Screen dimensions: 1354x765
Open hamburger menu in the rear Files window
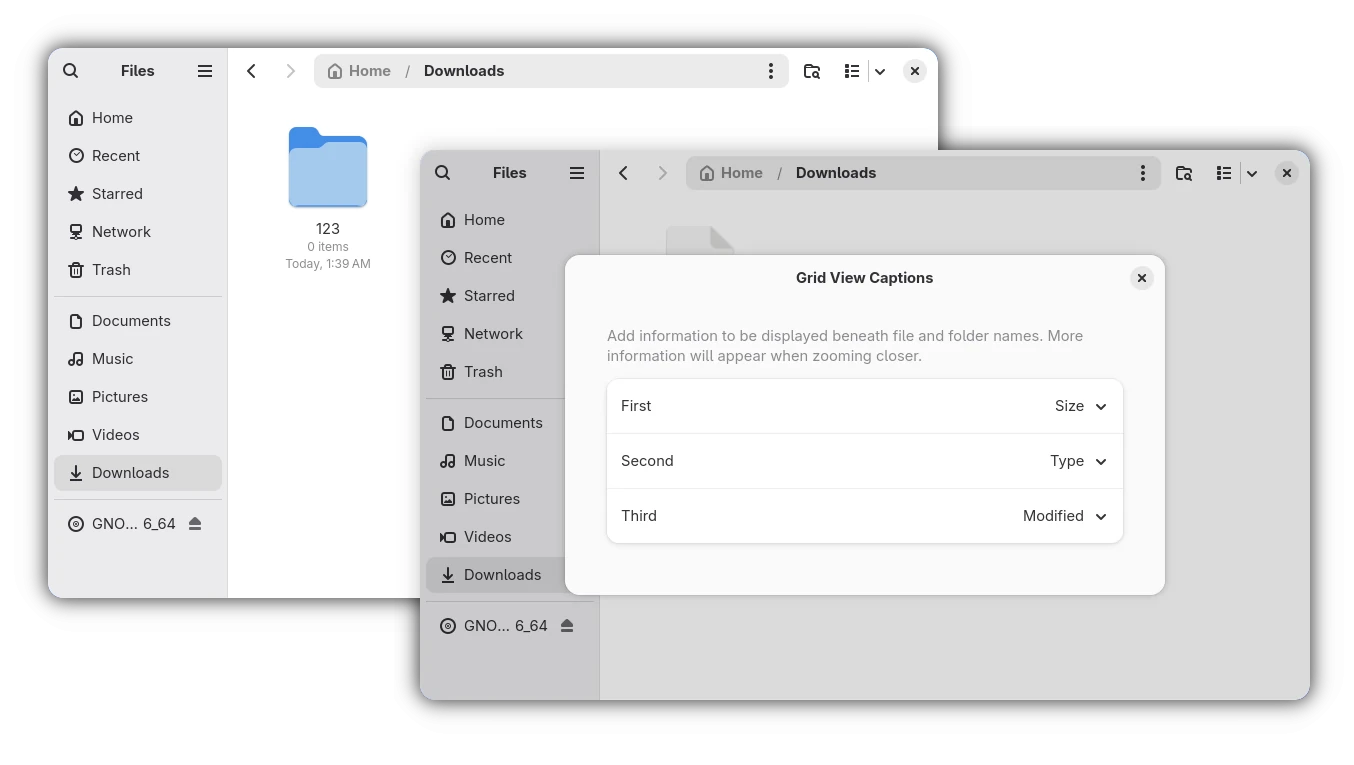click(x=205, y=71)
